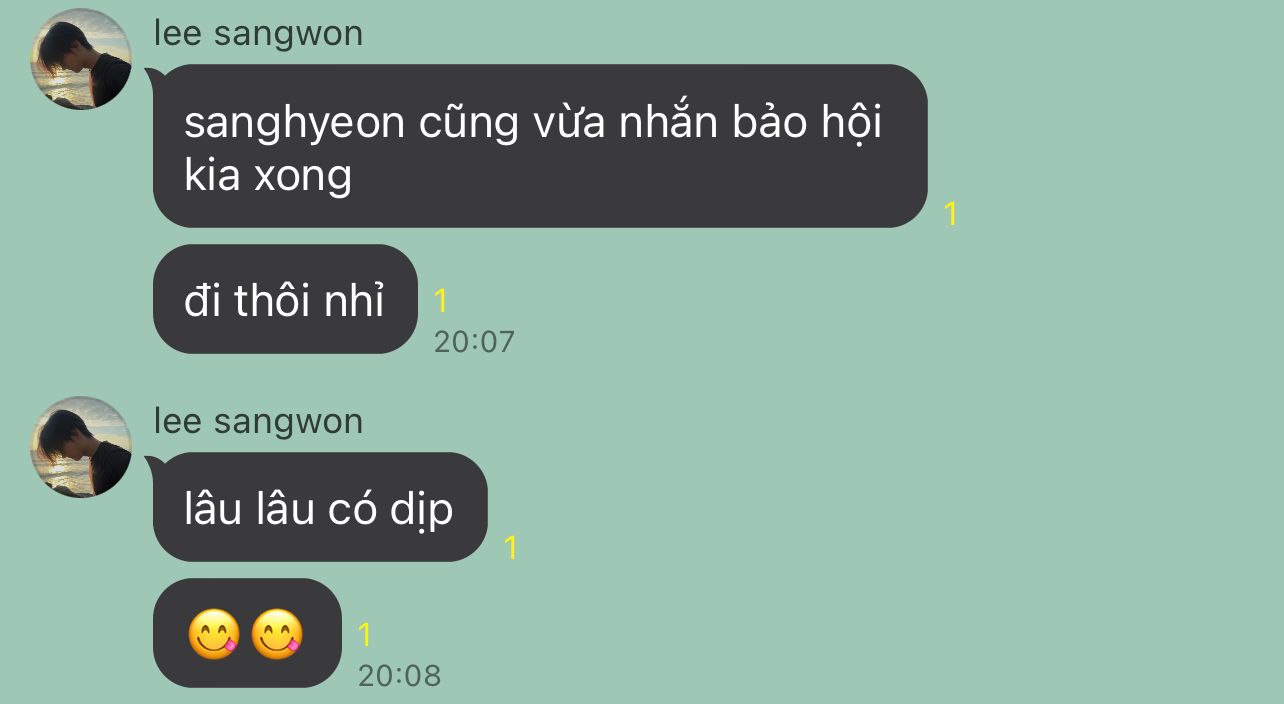This screenshot has width=1284, height=704.
Task: Open the lower 'lee sangwon' sender name
Action: point(258,421)
